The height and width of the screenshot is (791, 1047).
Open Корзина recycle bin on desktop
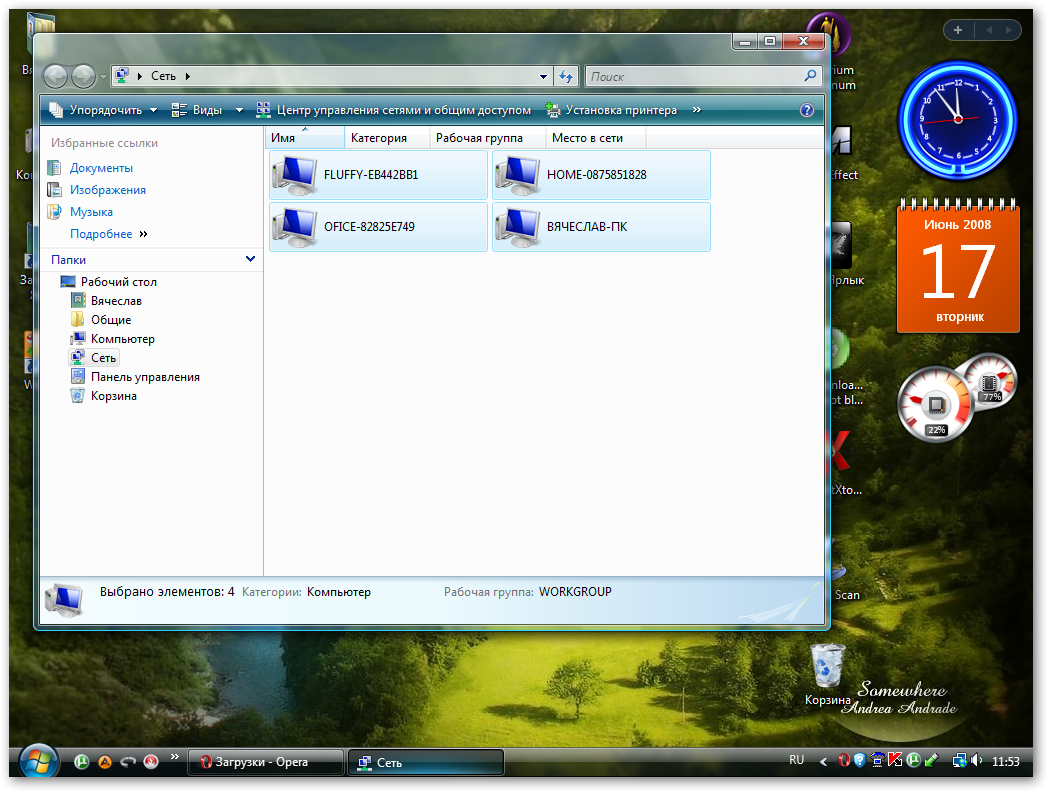coord(828,665)
